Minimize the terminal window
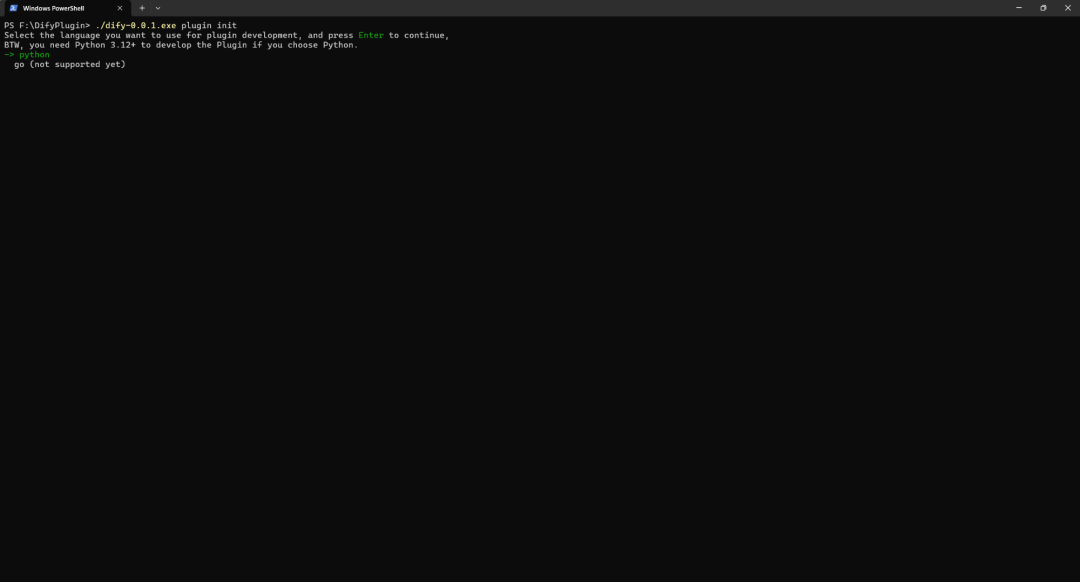The height and width of the screenshot is (582, 1080). [x=1019, y=8]
